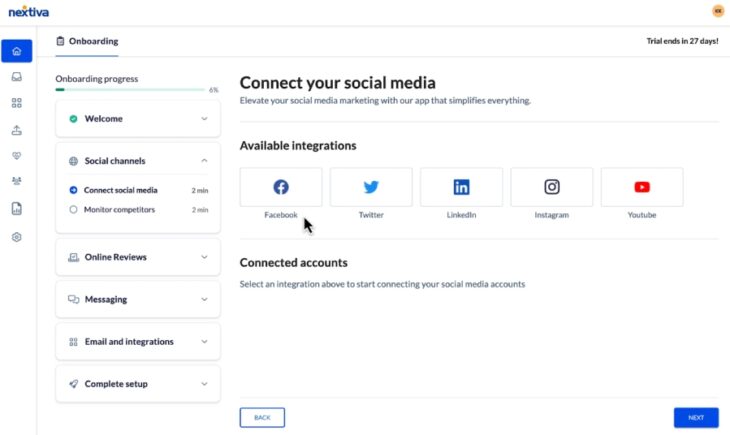Select the Twitter integration tile

tap(371, 187)
